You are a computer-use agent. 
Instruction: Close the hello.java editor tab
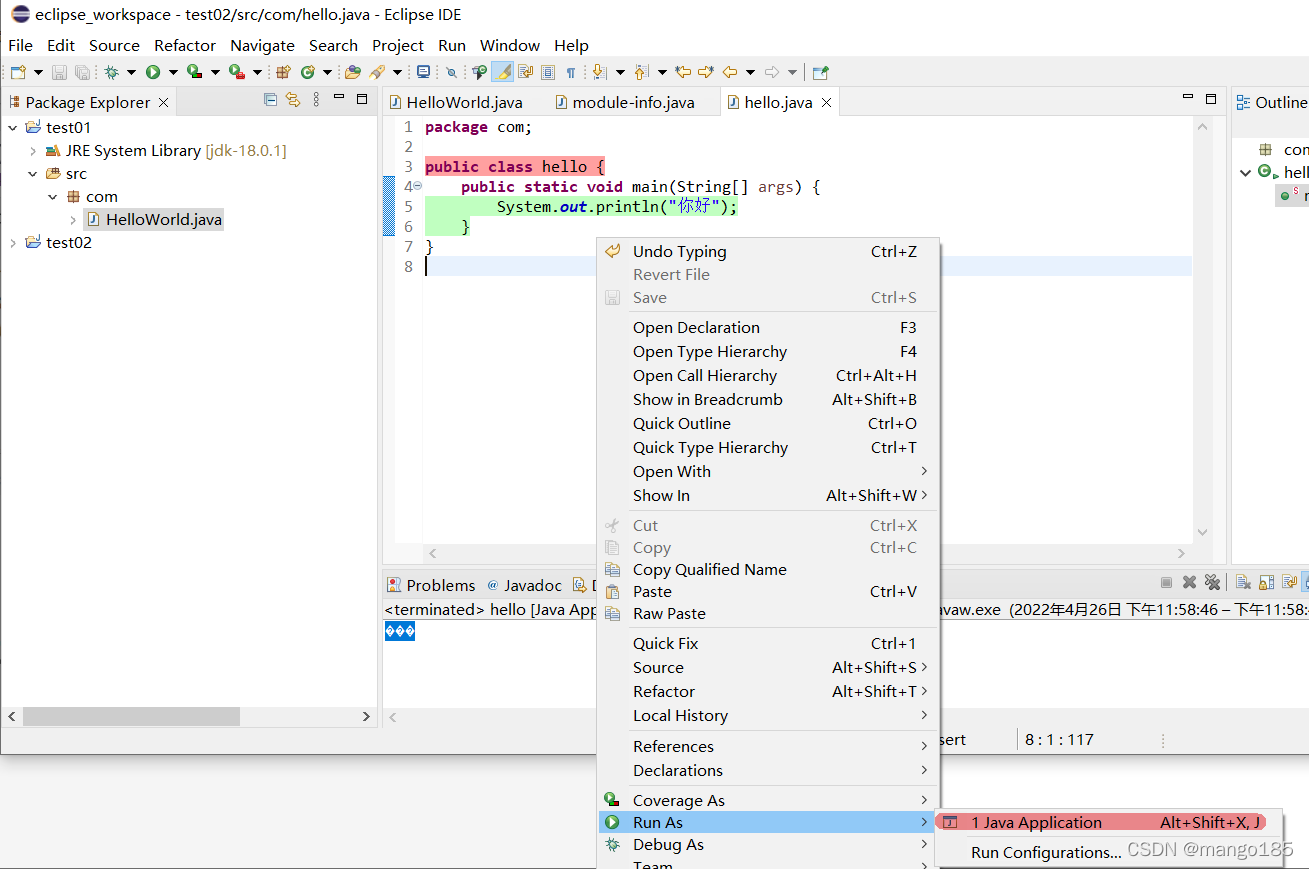coord(826,102)
